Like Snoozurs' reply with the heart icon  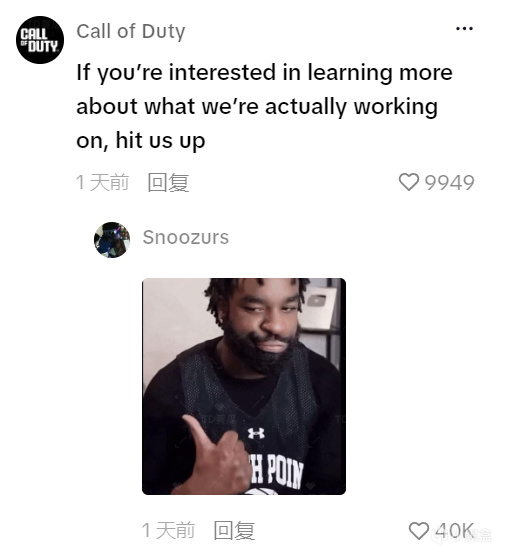coord(419,531)
